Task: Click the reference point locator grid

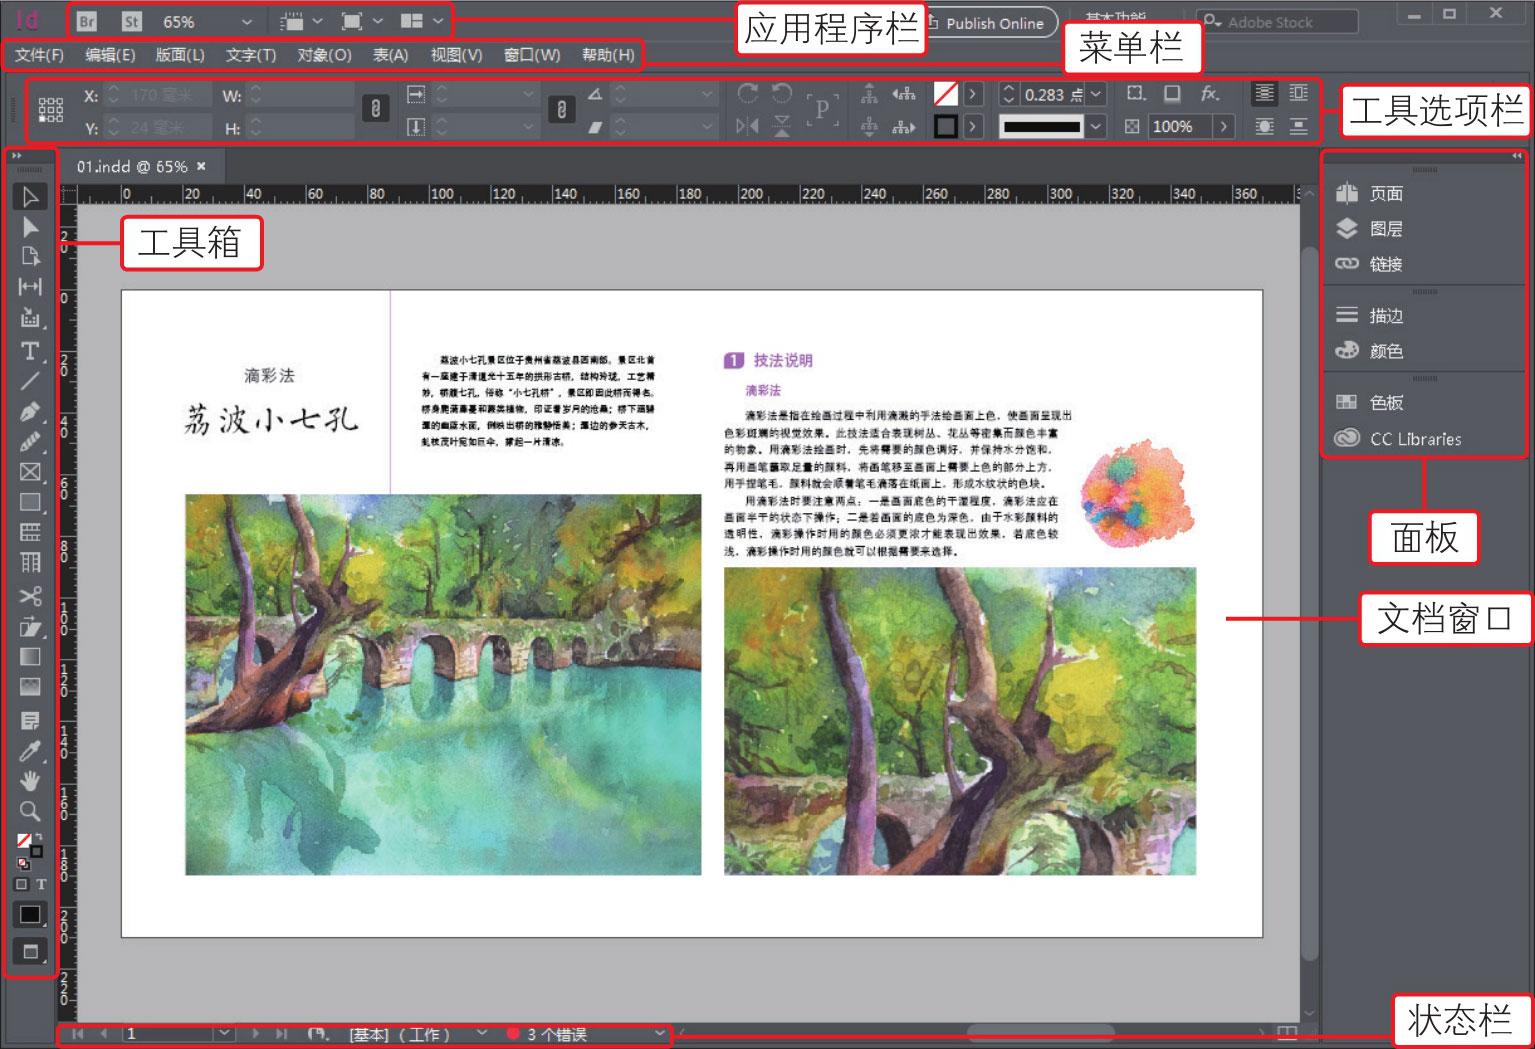Action: pyautogui.click(x=51, y=109)
